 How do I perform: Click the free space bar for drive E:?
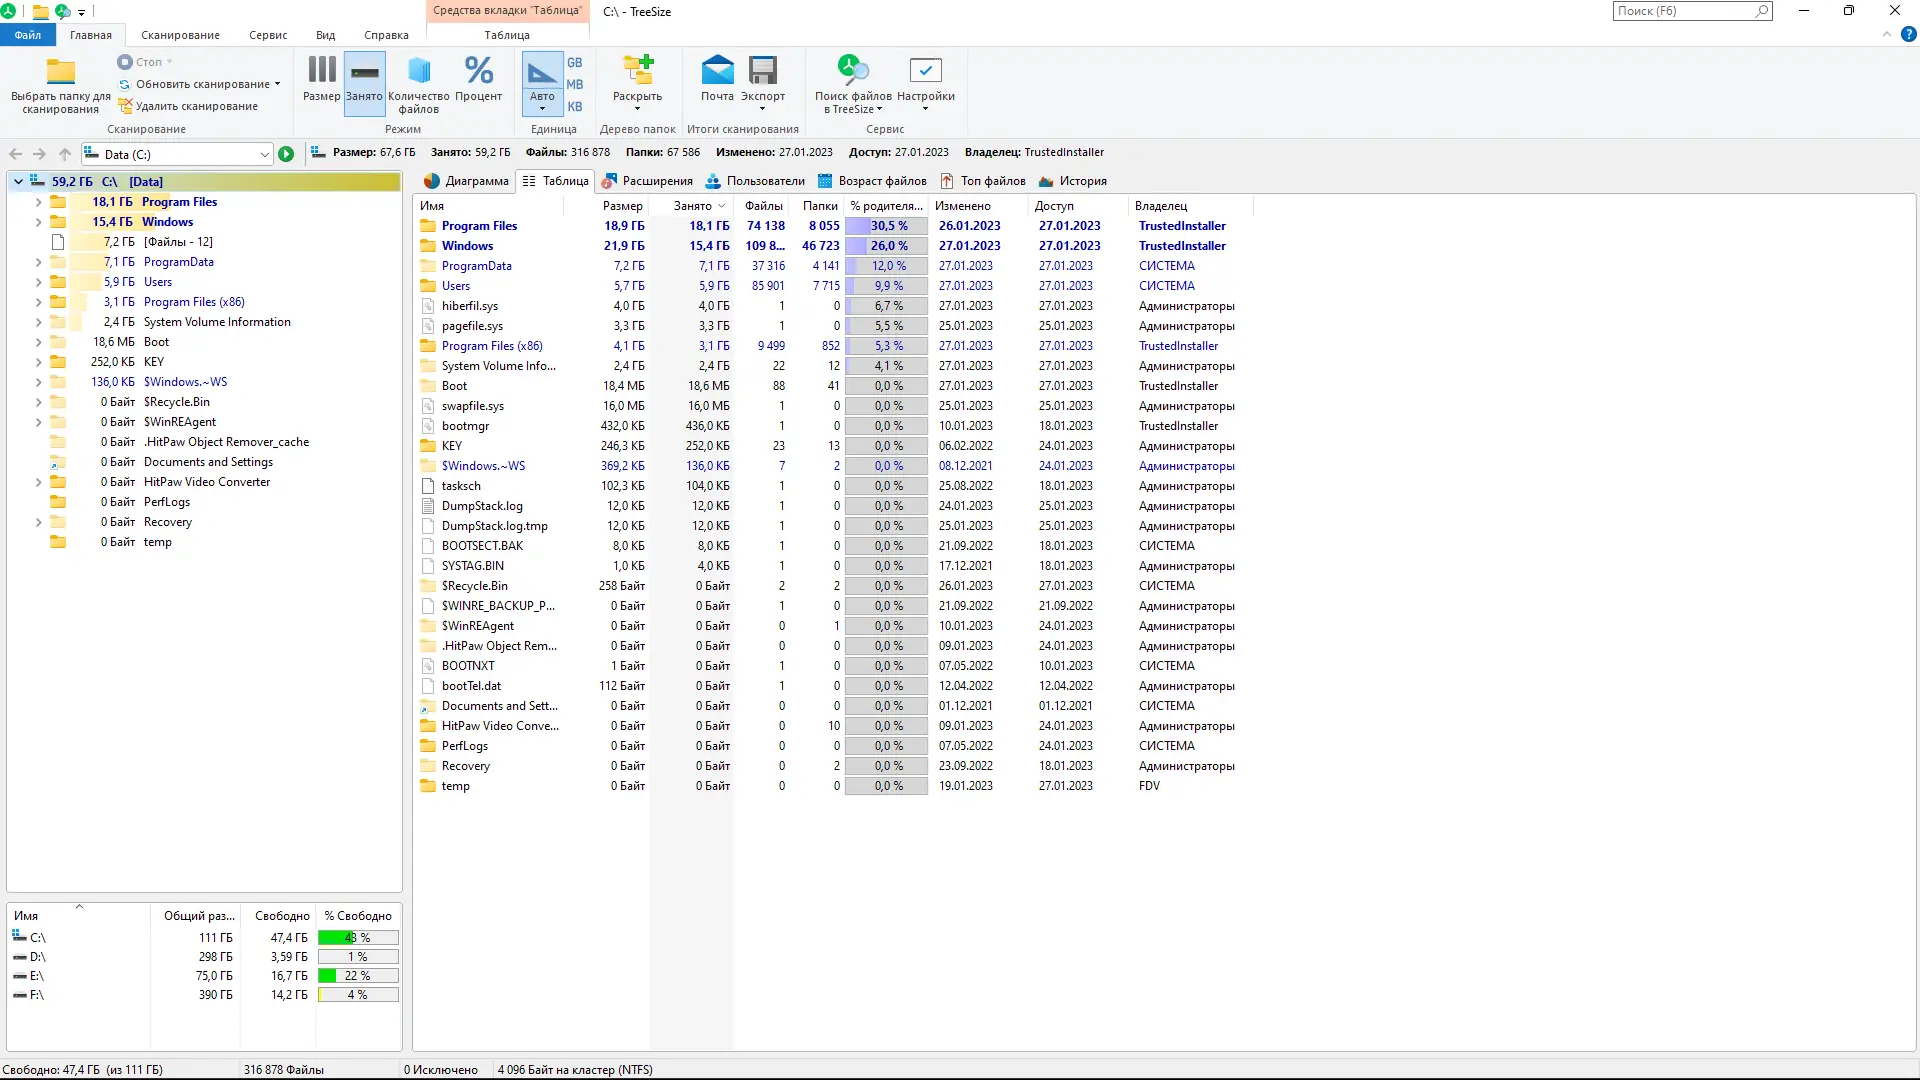pyautogui.click(x=358, y=975)
